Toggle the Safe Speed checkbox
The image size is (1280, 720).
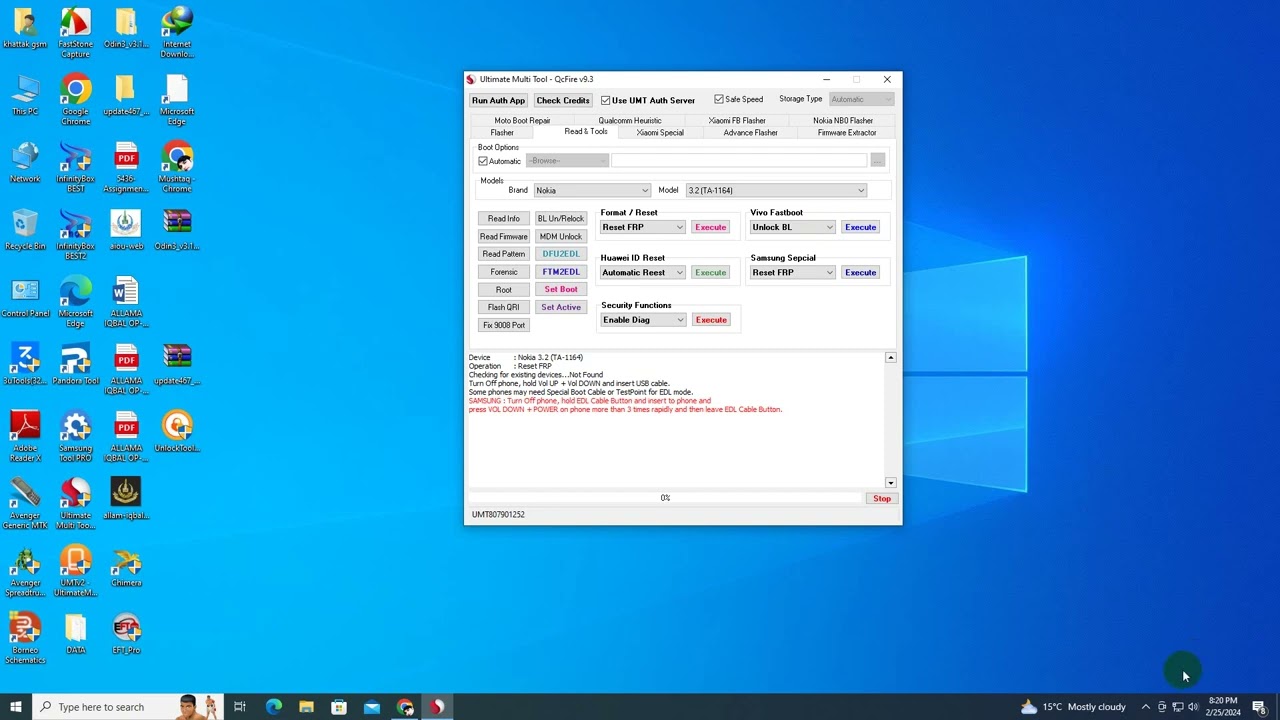point(719,99)
